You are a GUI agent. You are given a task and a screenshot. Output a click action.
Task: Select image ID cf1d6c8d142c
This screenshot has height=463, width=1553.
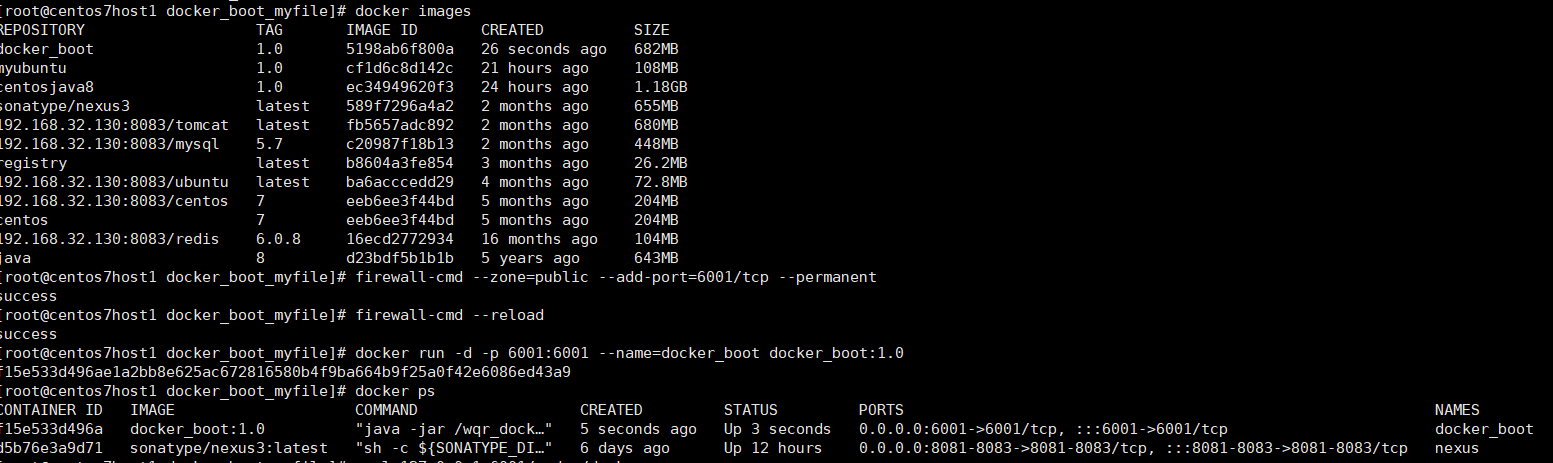click(x=400, y=68)
